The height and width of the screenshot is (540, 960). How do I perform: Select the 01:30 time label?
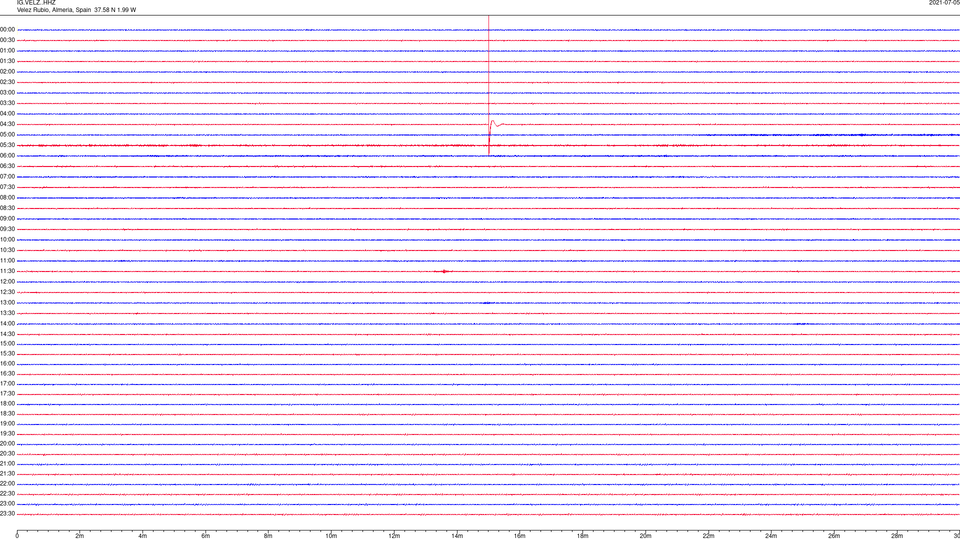(7, 61)
